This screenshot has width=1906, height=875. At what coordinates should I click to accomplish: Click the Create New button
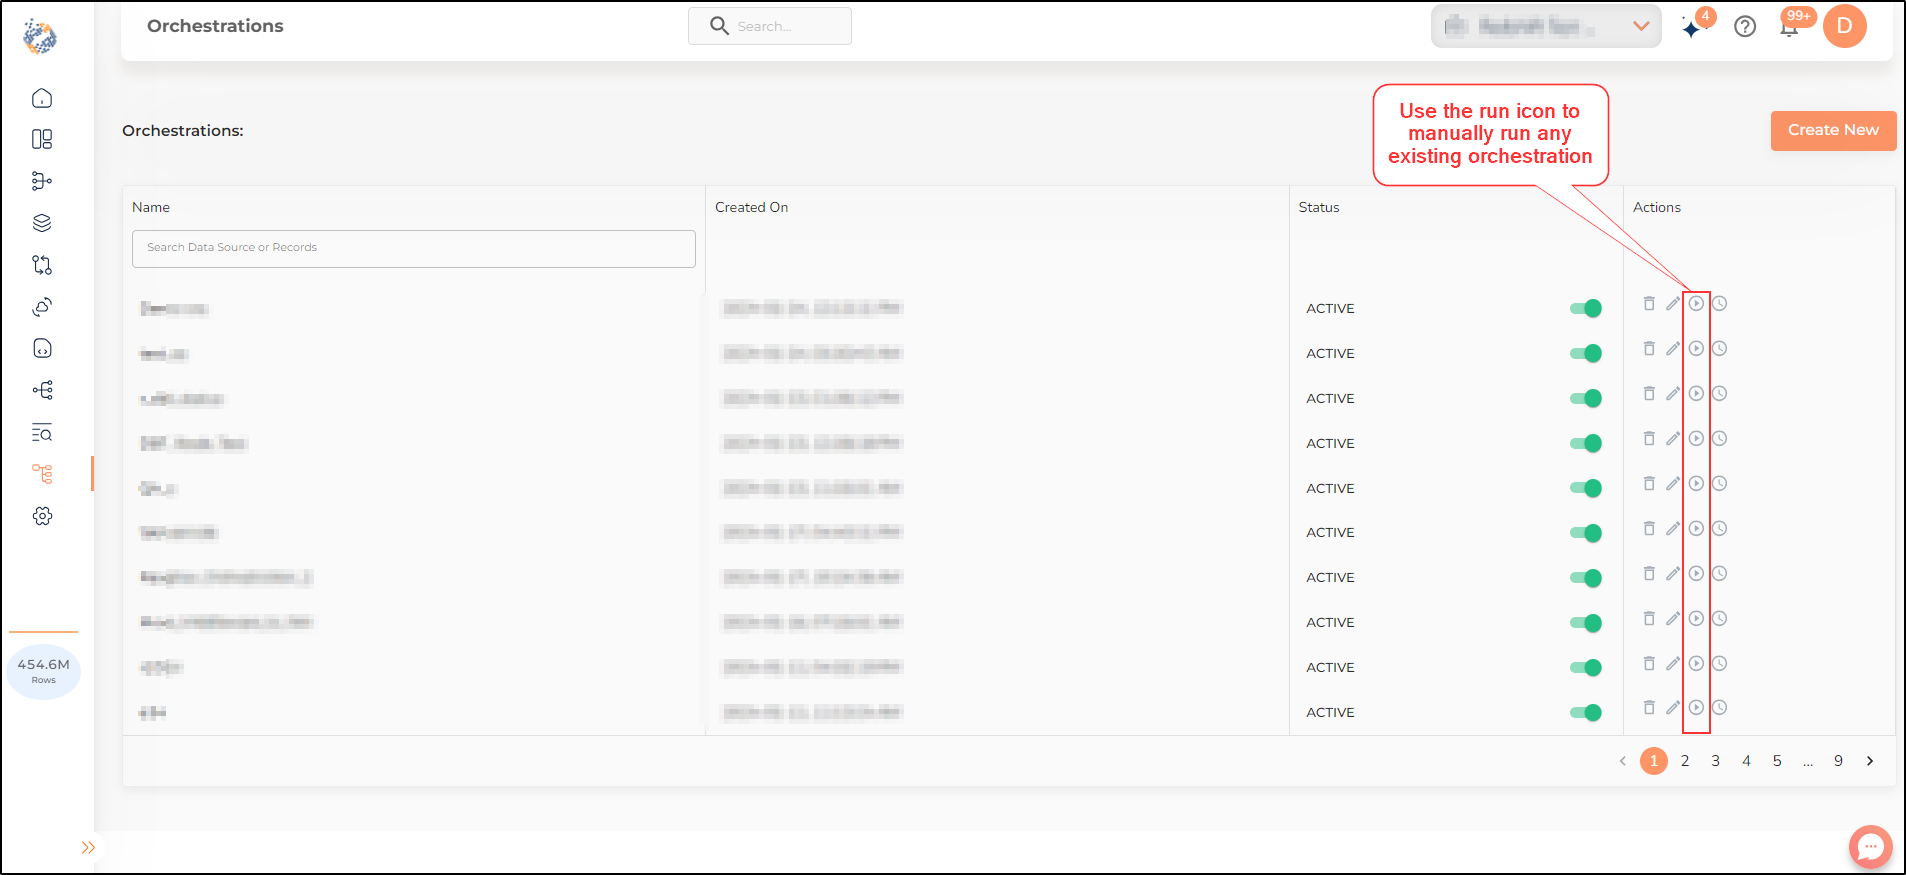(x=1833, y=130)
